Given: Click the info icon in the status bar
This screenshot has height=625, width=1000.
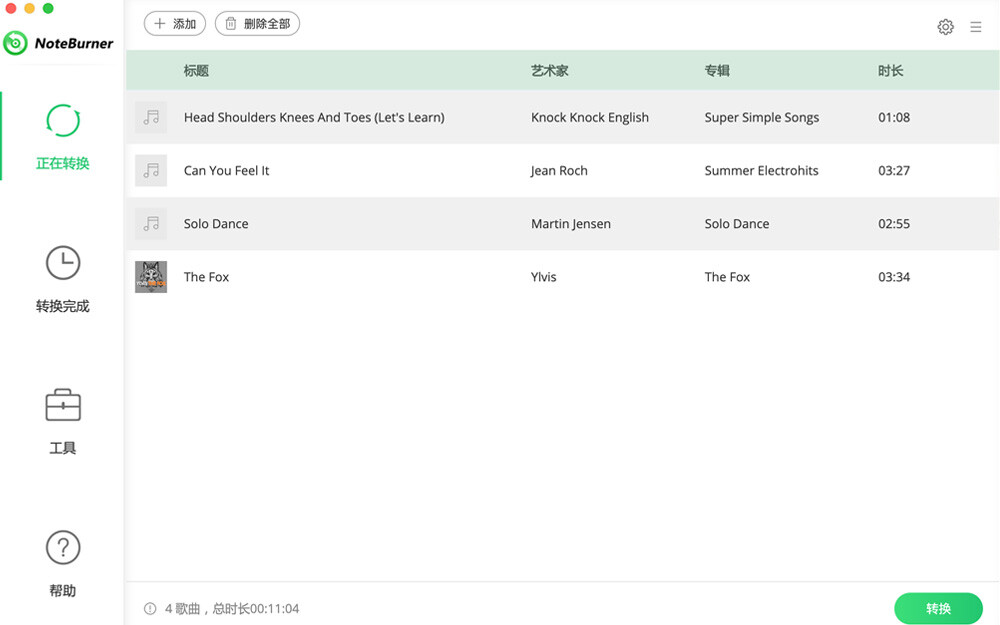Looking at the screenshot, I should [150, 608].
